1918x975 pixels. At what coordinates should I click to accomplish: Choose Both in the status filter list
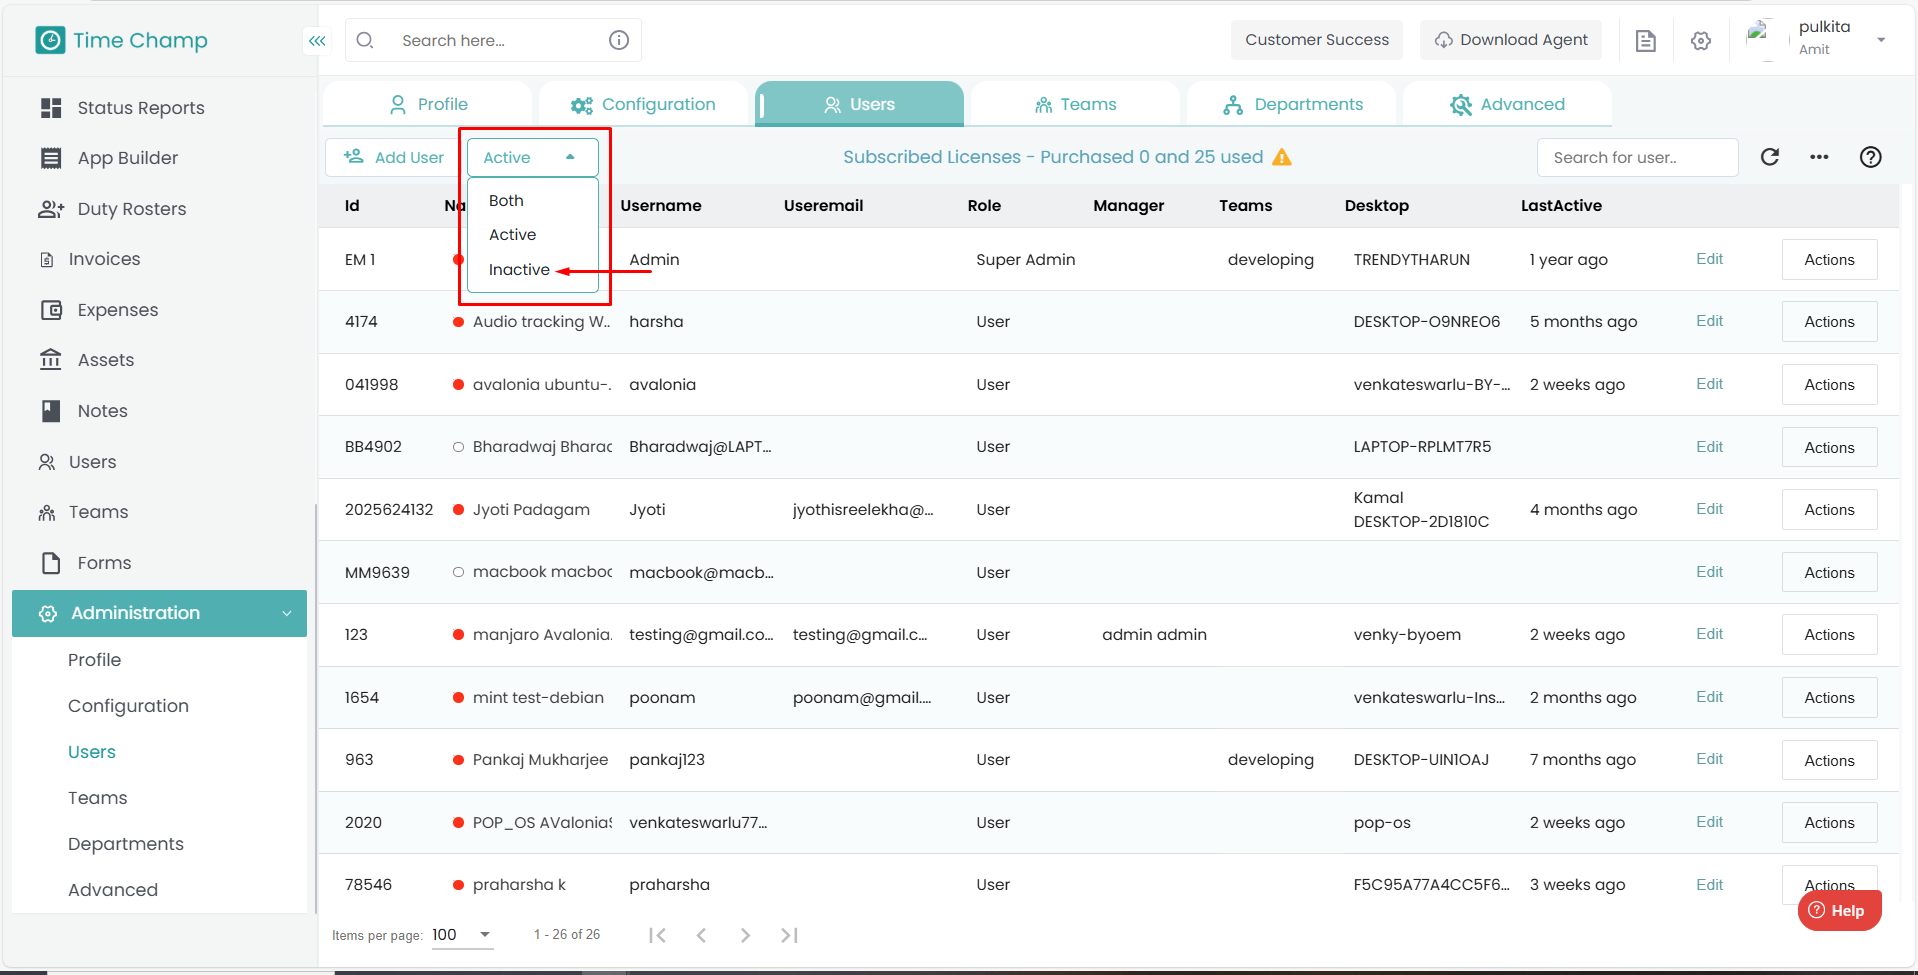coord(506,201)
